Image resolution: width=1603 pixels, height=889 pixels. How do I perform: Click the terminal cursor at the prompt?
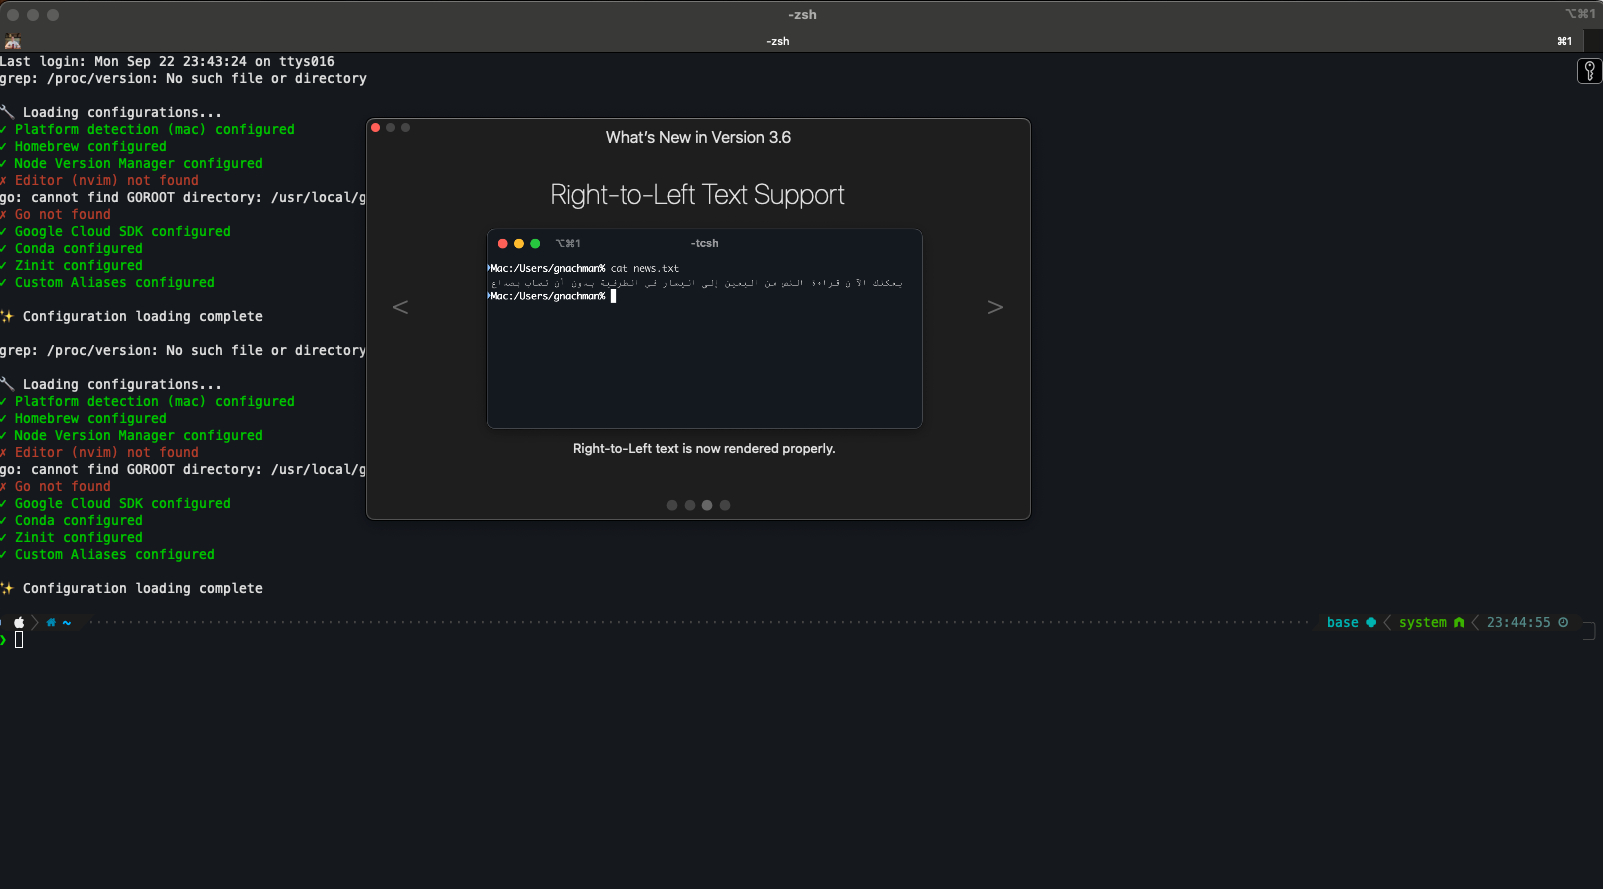click(19, 640)
